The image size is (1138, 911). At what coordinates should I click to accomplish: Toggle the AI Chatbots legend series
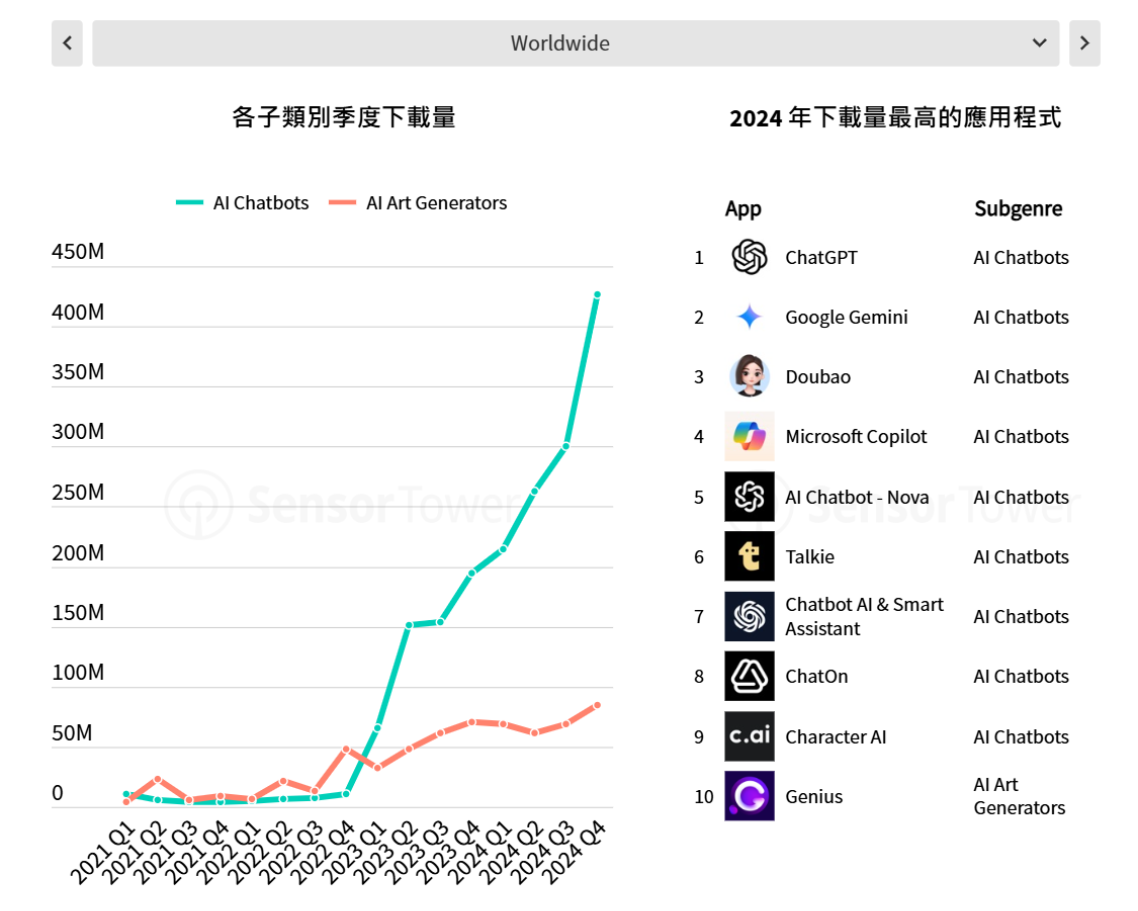click(x=243, y=203)
